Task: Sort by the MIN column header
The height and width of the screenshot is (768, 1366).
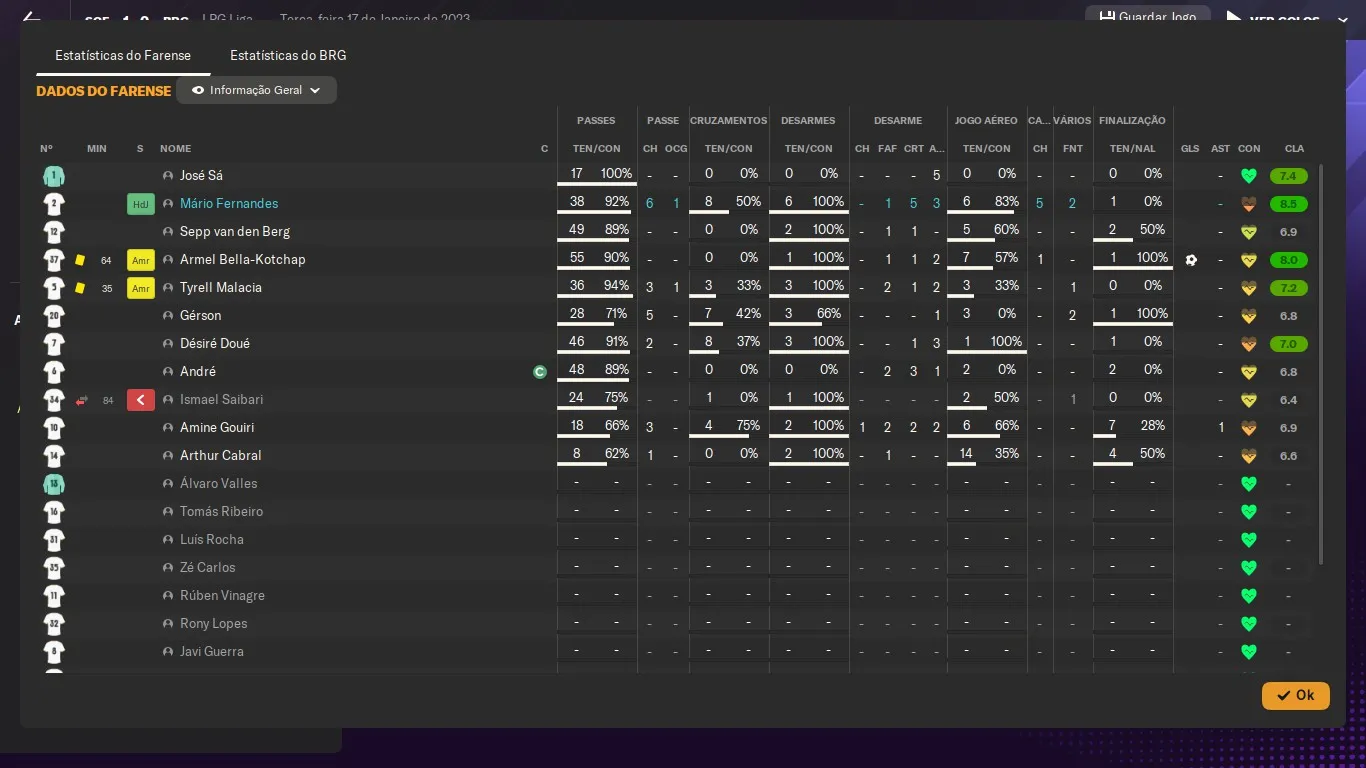Action: [x=96, y=149]
